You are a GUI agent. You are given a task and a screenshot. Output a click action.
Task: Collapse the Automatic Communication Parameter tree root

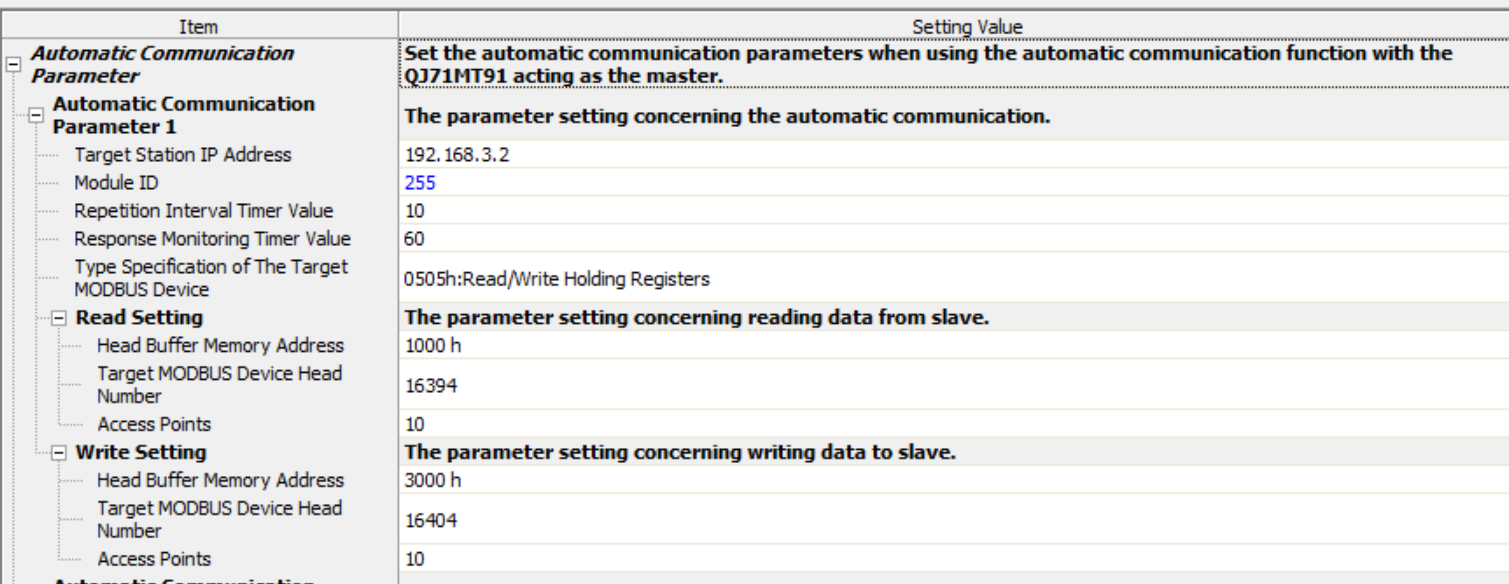(13, 65)
